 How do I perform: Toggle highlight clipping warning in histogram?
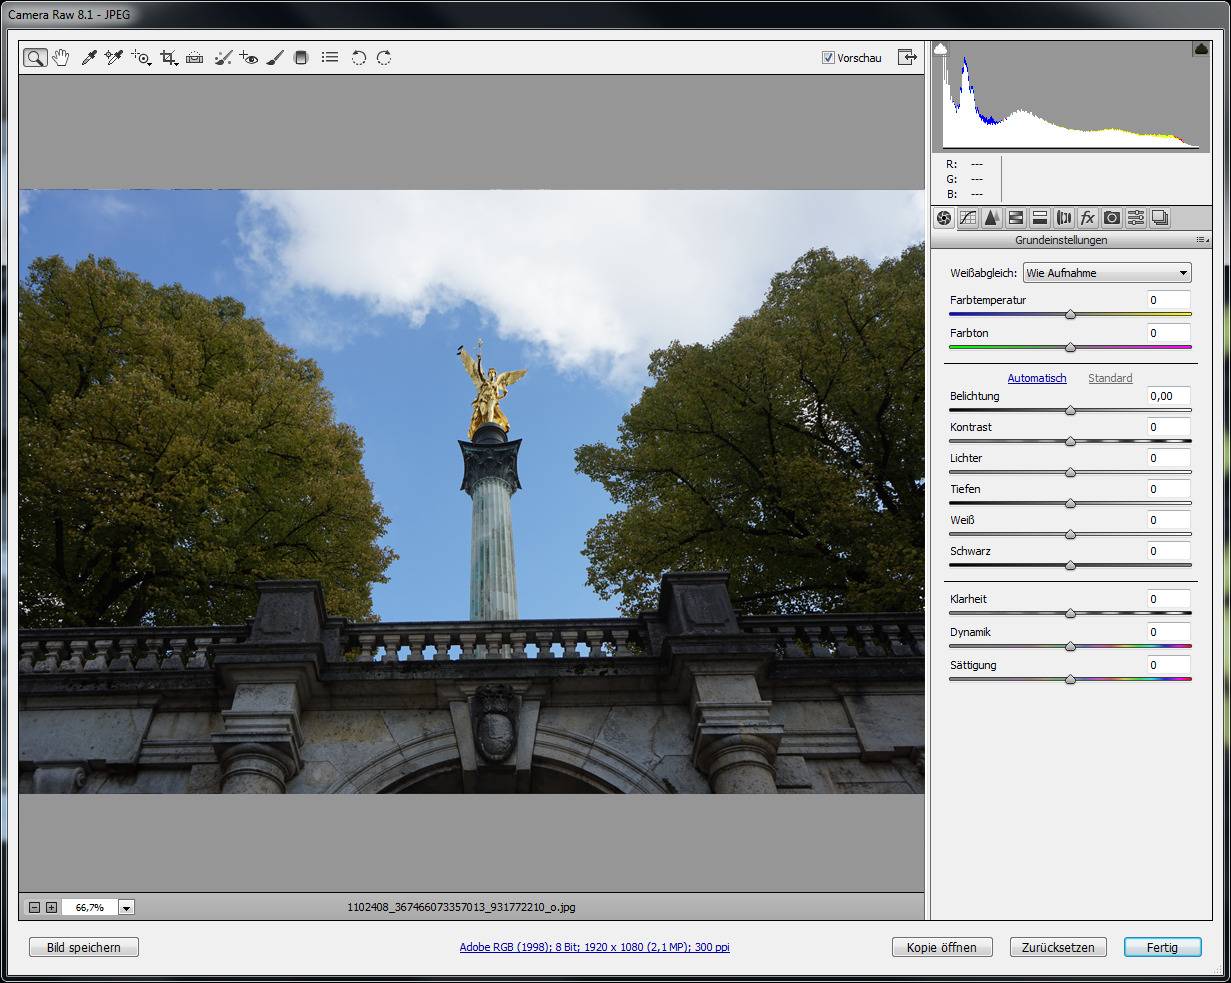[x=1200, y=48]
